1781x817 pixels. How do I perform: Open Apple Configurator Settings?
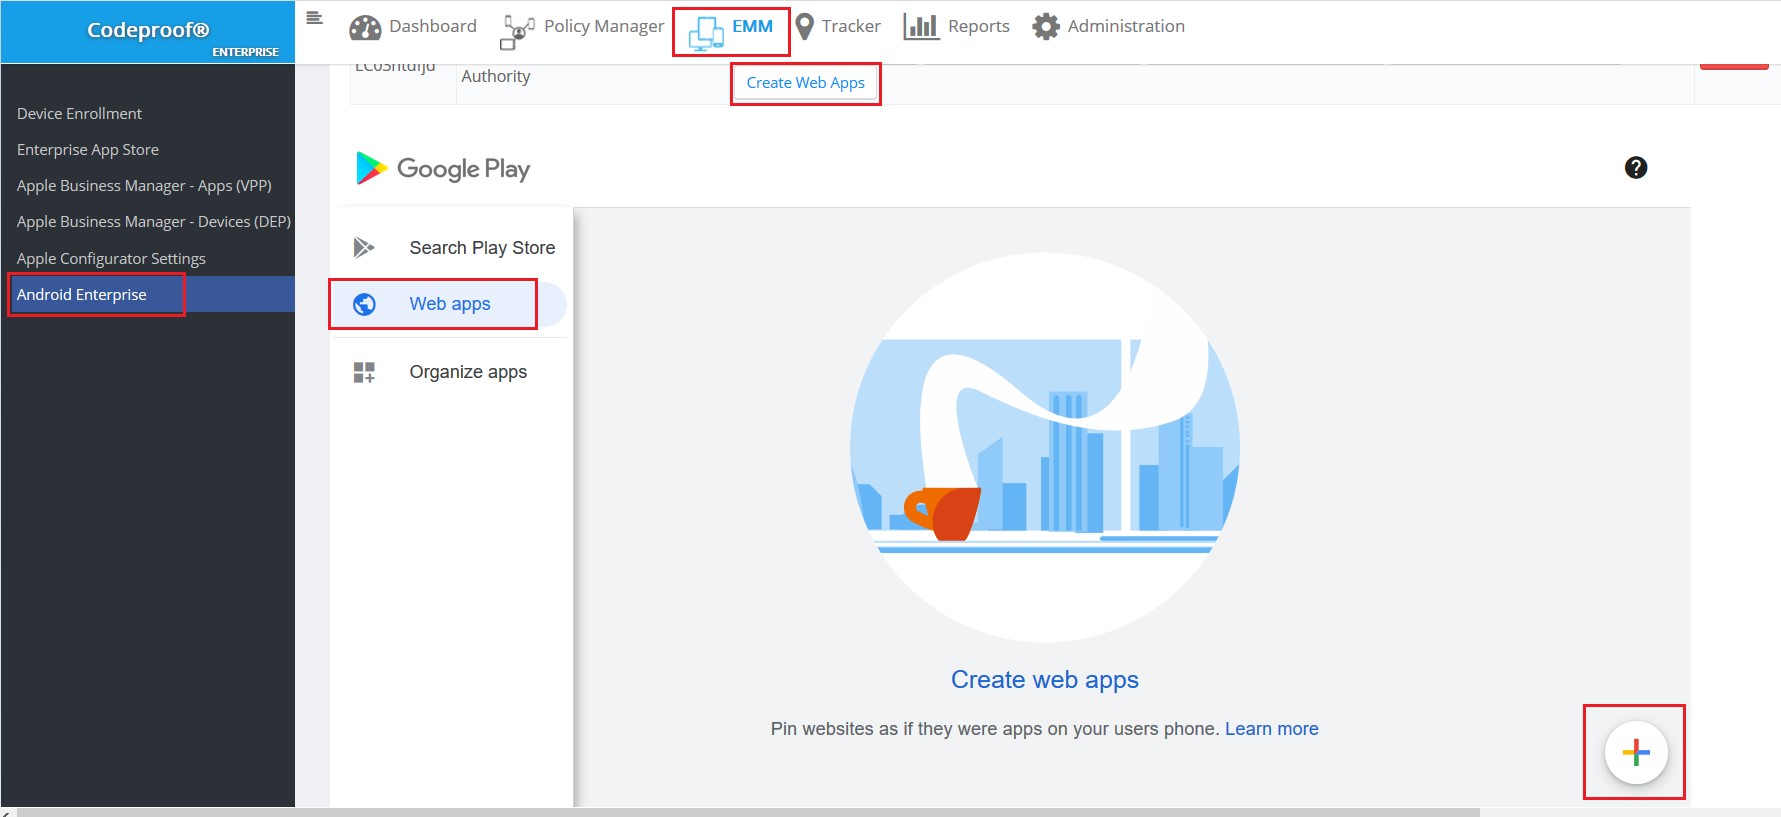[111, 258]
